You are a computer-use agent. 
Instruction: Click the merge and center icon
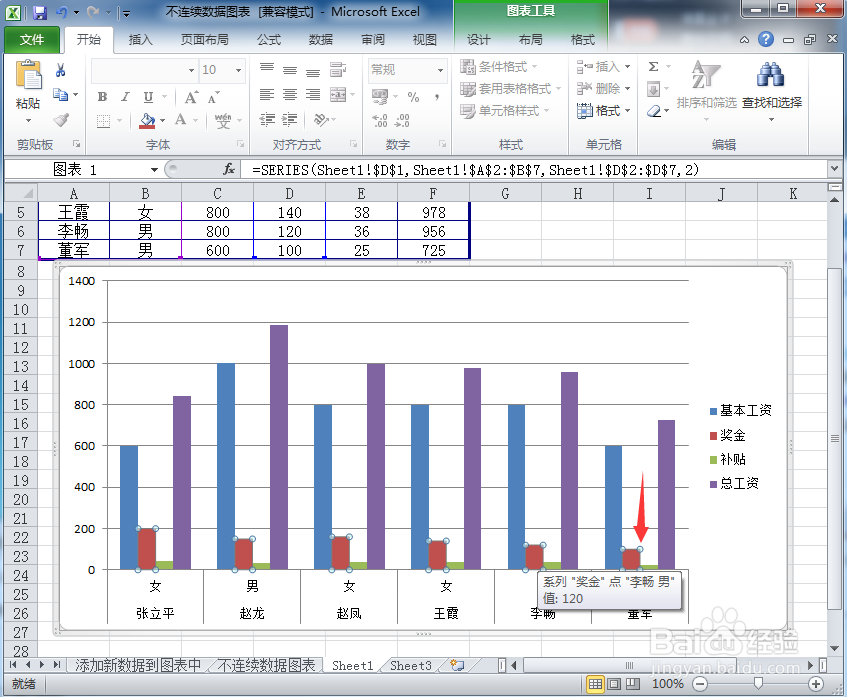[338, 95]
